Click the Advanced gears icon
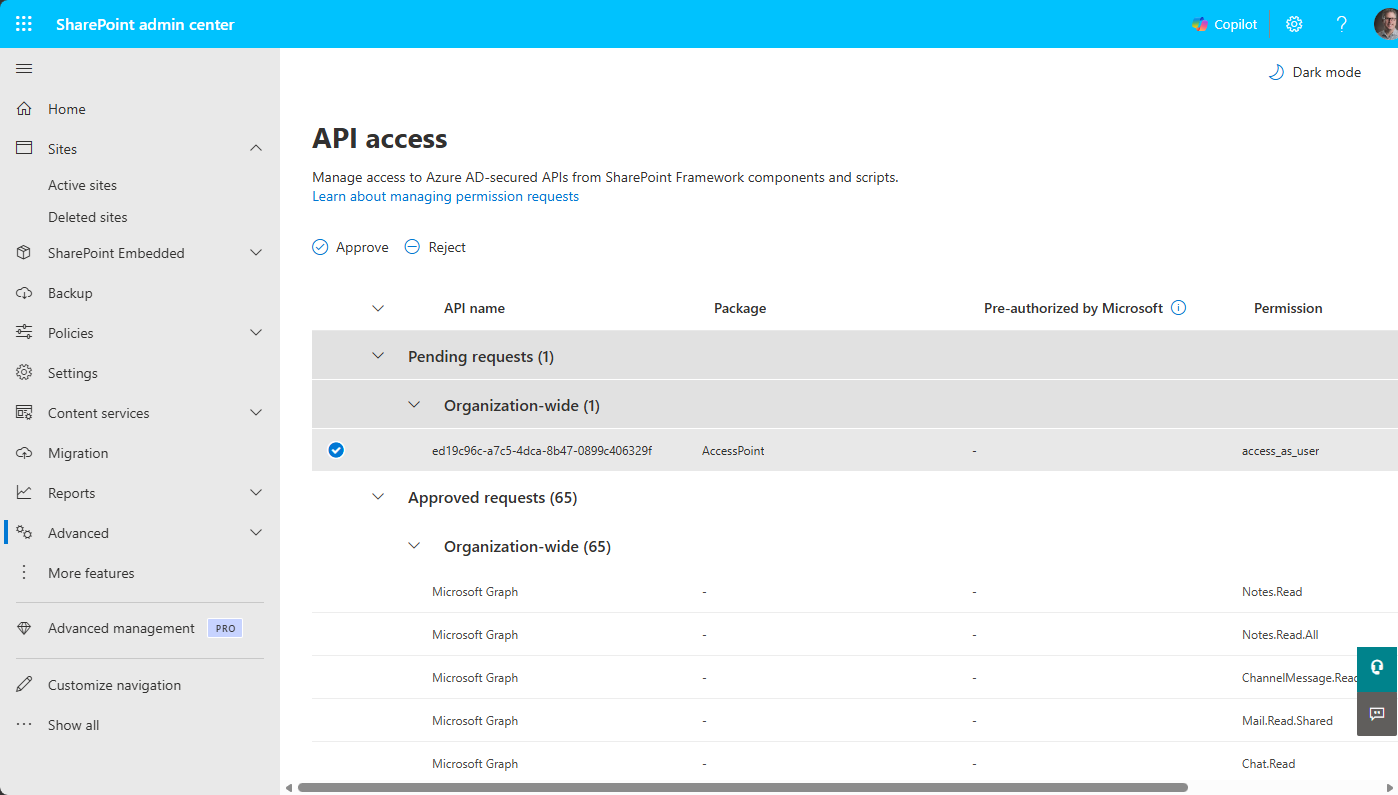Viewport: 1398px width, 795px height. [25, 533]
